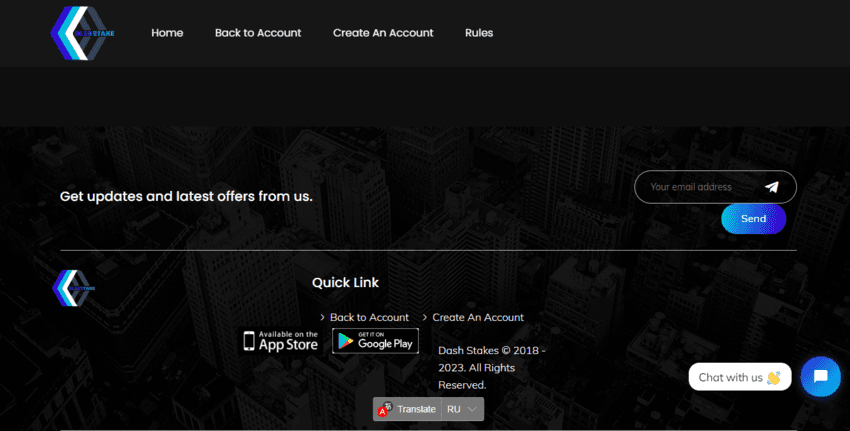The height and width of the screenshot is (431, 850).
Task: Click the Dash Stake logo in the header
Action: (x=82, y=33)
